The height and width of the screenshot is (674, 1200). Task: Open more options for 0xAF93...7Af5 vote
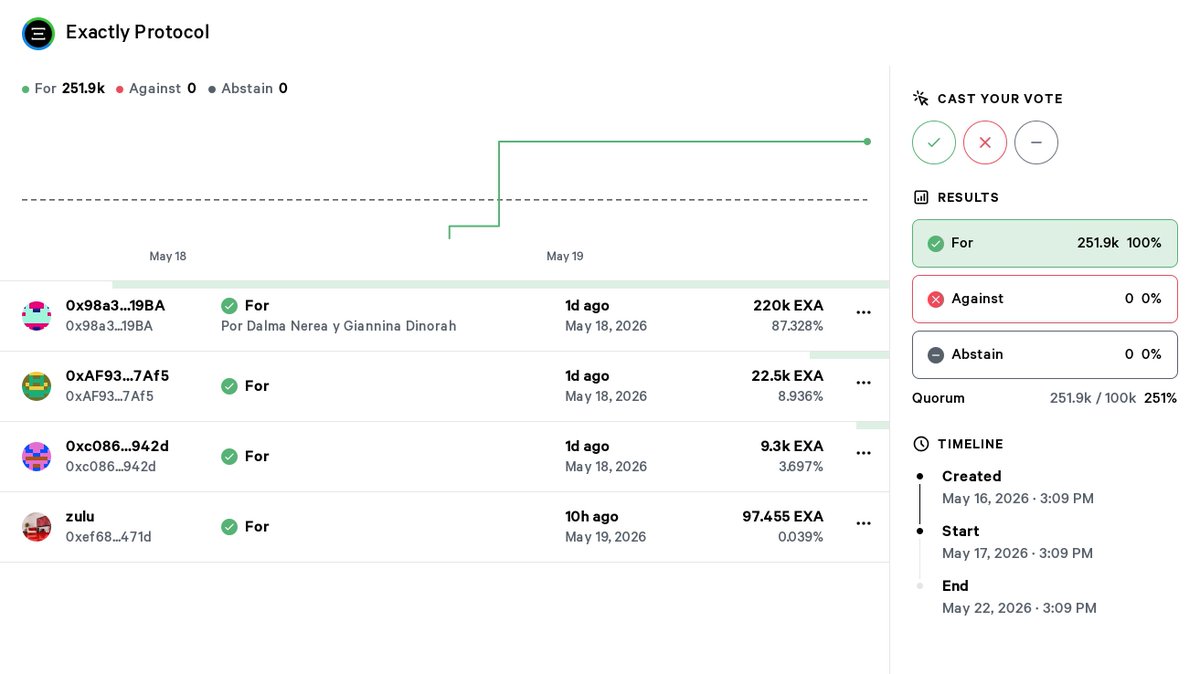point(864,383)
